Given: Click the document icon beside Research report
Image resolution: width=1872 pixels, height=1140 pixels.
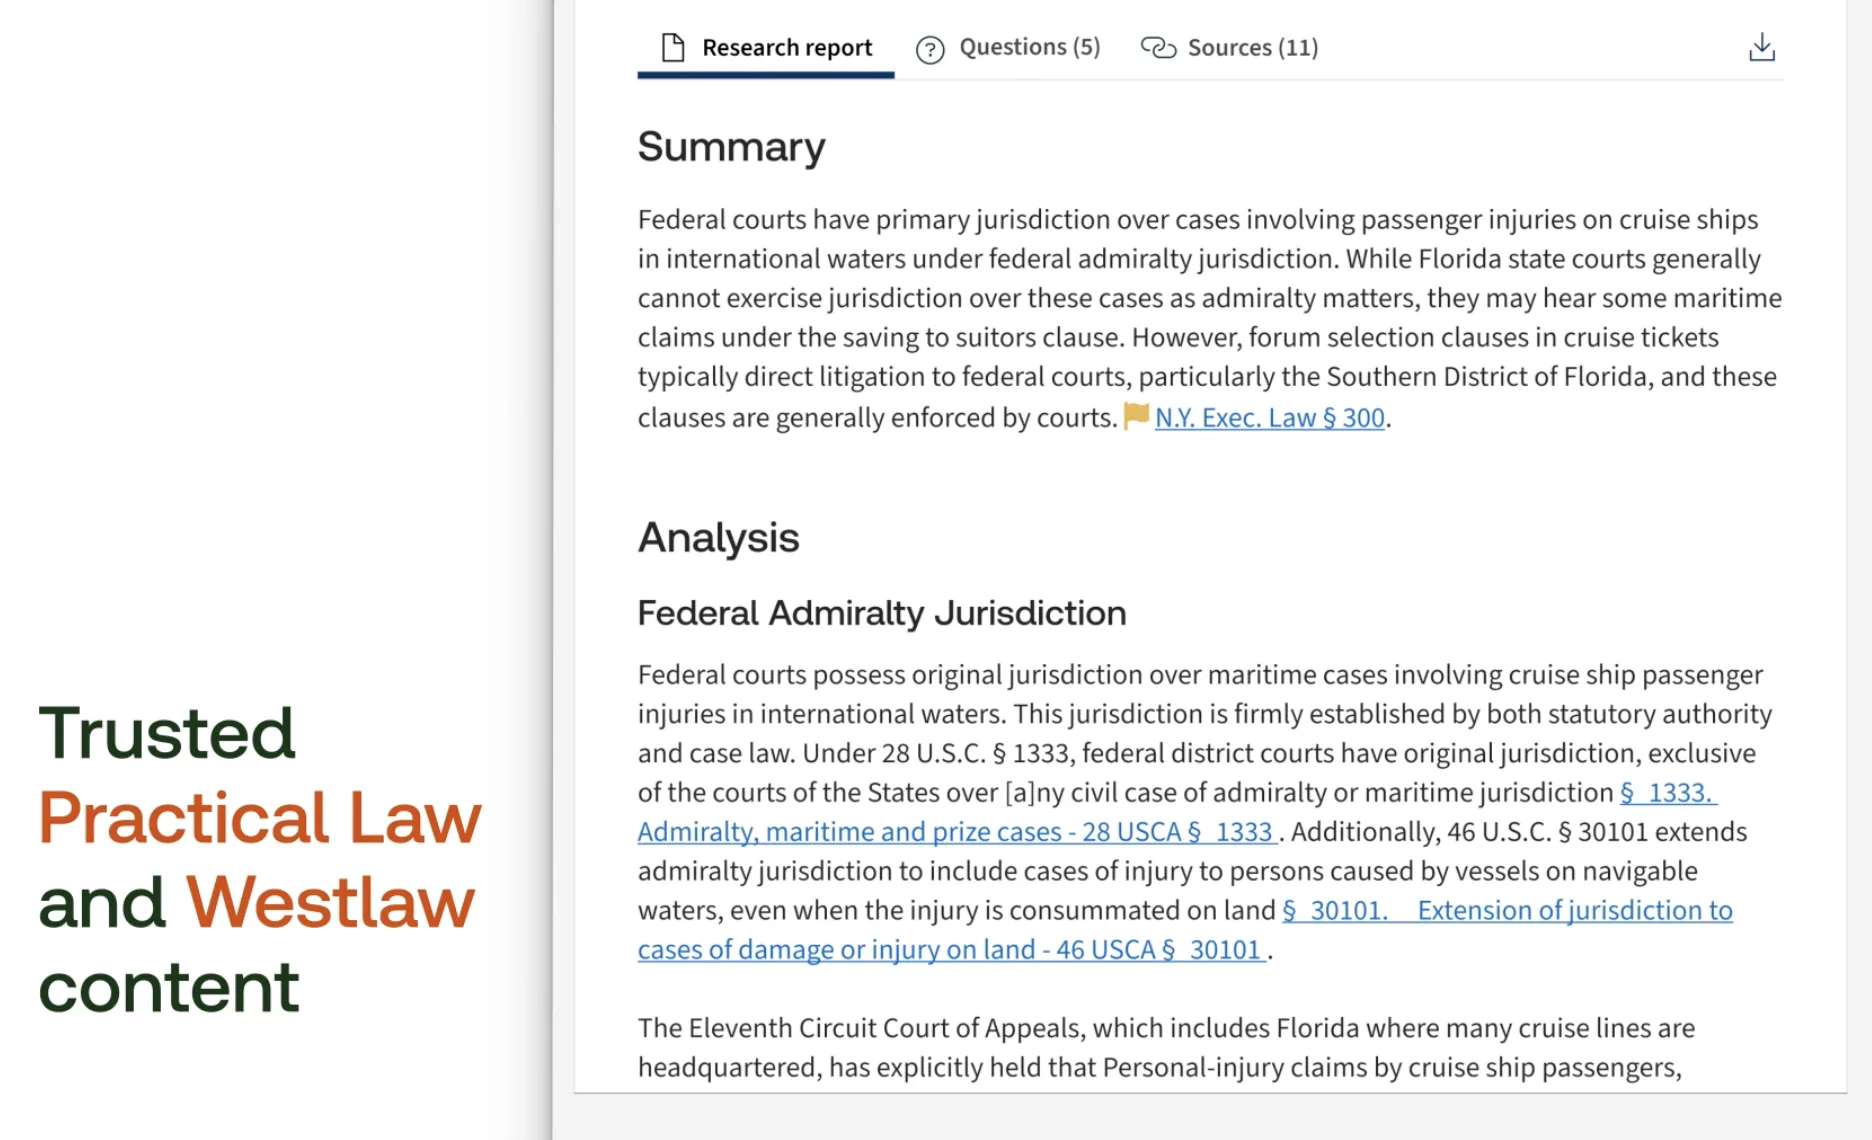Looking at the screenshot, I should pyautogui.click(x=672, y=45).
